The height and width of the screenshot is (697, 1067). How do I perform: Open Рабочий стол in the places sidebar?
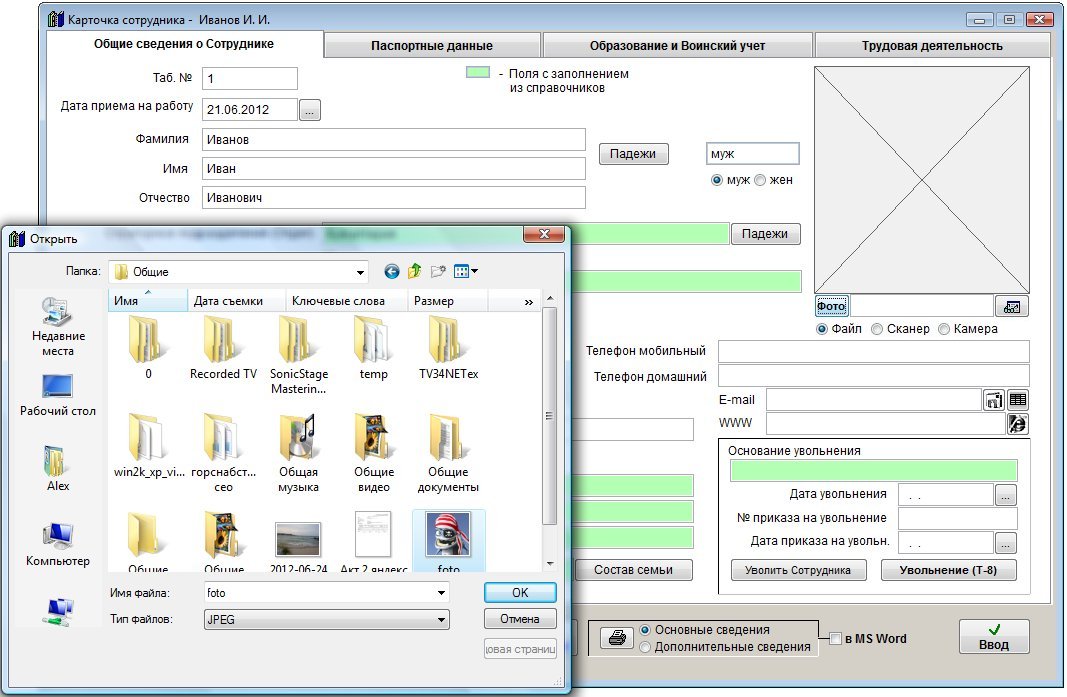pos(57,396)
